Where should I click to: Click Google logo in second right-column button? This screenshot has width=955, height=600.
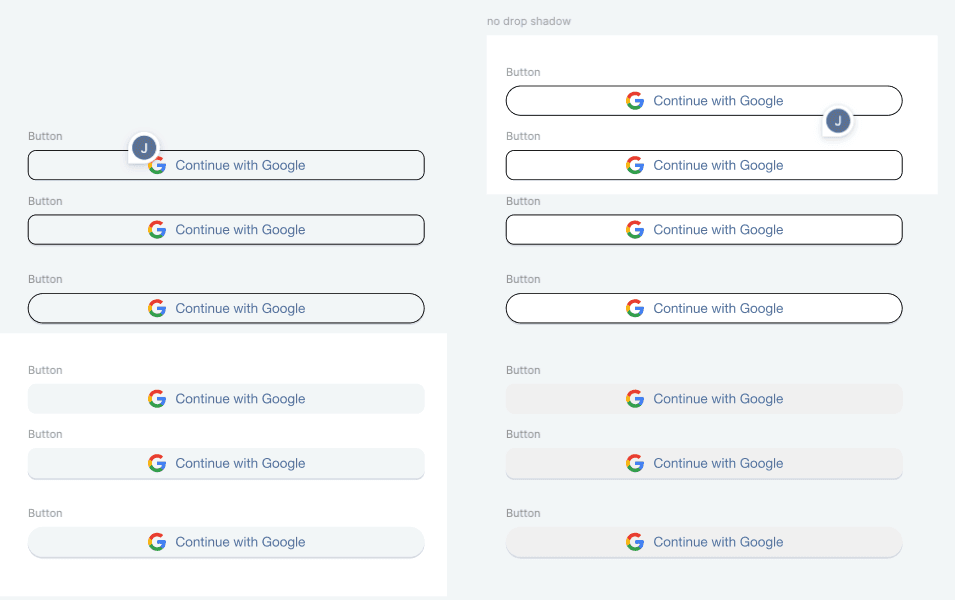[x=635, y=165]
